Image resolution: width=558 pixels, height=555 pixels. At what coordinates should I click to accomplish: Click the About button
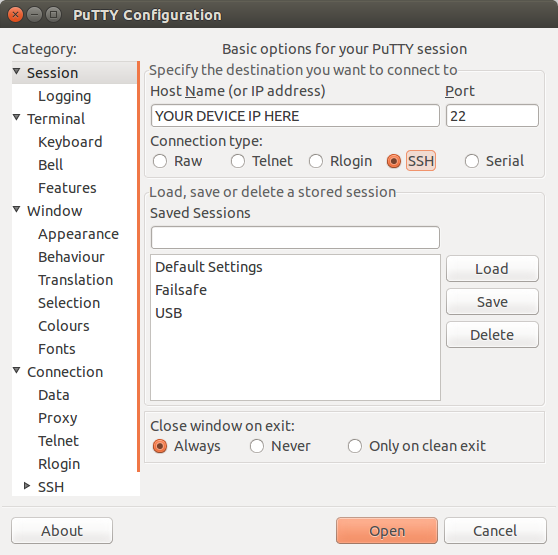pos(62,531)
